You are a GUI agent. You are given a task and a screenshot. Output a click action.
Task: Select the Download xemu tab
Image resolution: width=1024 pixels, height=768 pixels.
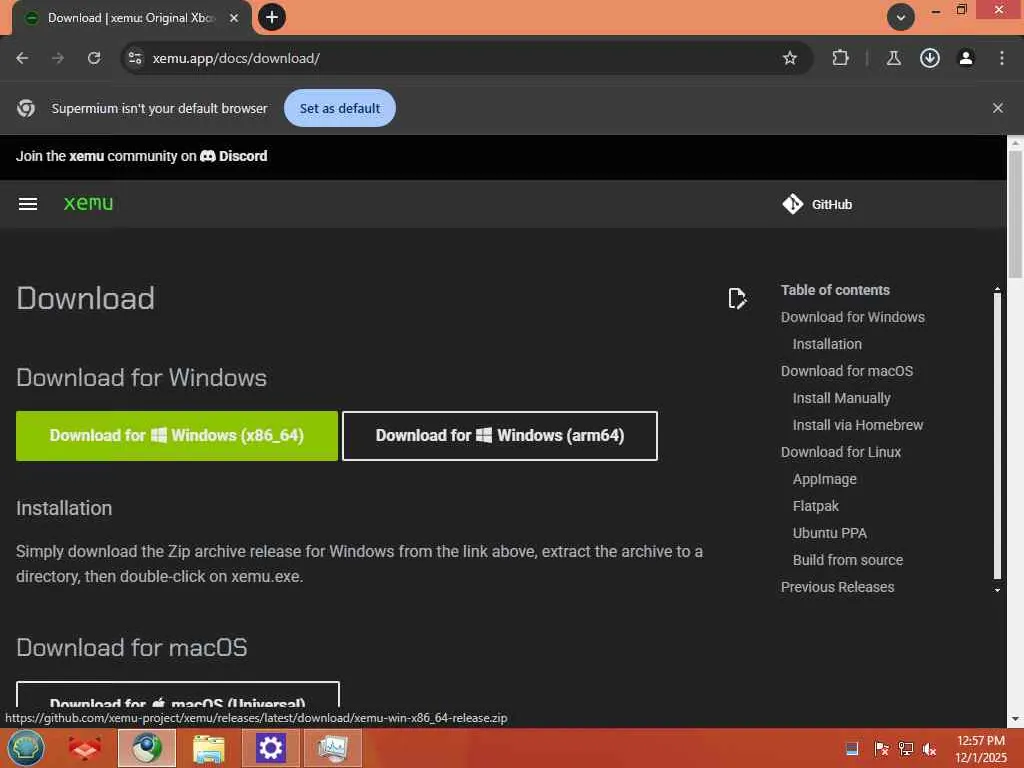point(131,18)
